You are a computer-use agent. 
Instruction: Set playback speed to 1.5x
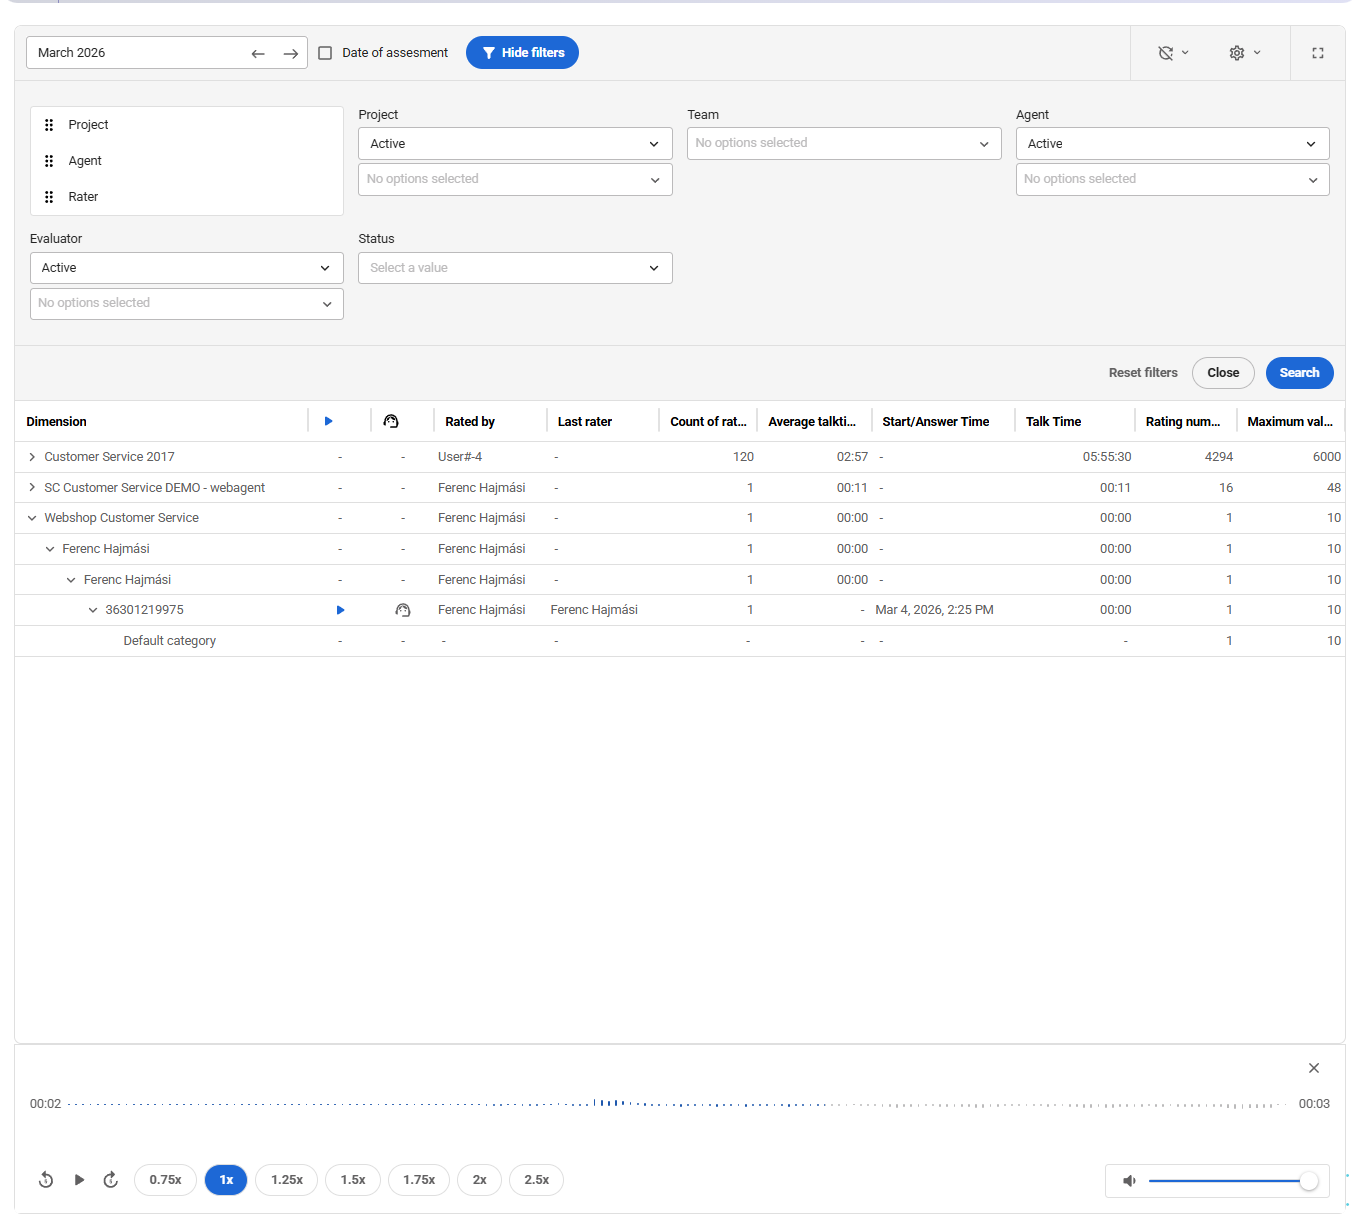coord(353,1180)
